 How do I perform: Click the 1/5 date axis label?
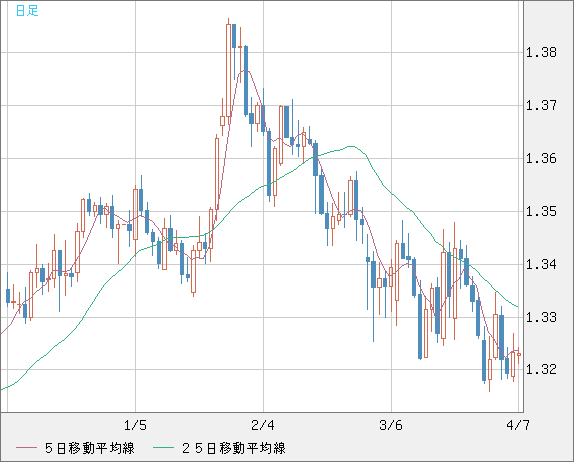135,425
